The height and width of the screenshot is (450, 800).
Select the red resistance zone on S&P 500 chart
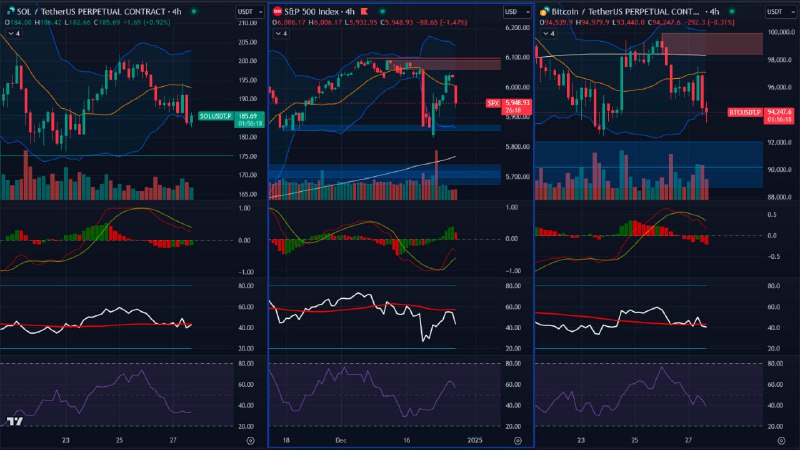tap(443, 64)
